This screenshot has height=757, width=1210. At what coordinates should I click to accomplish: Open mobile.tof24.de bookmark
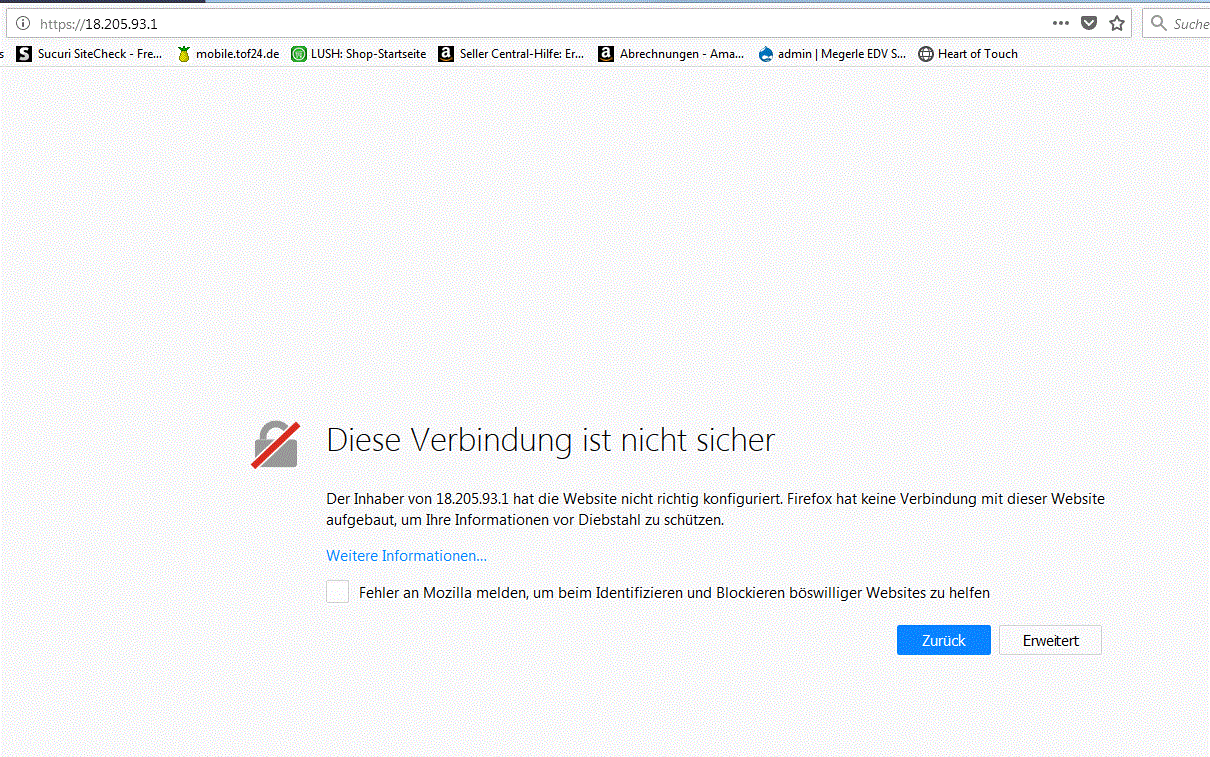coord(228,54)
